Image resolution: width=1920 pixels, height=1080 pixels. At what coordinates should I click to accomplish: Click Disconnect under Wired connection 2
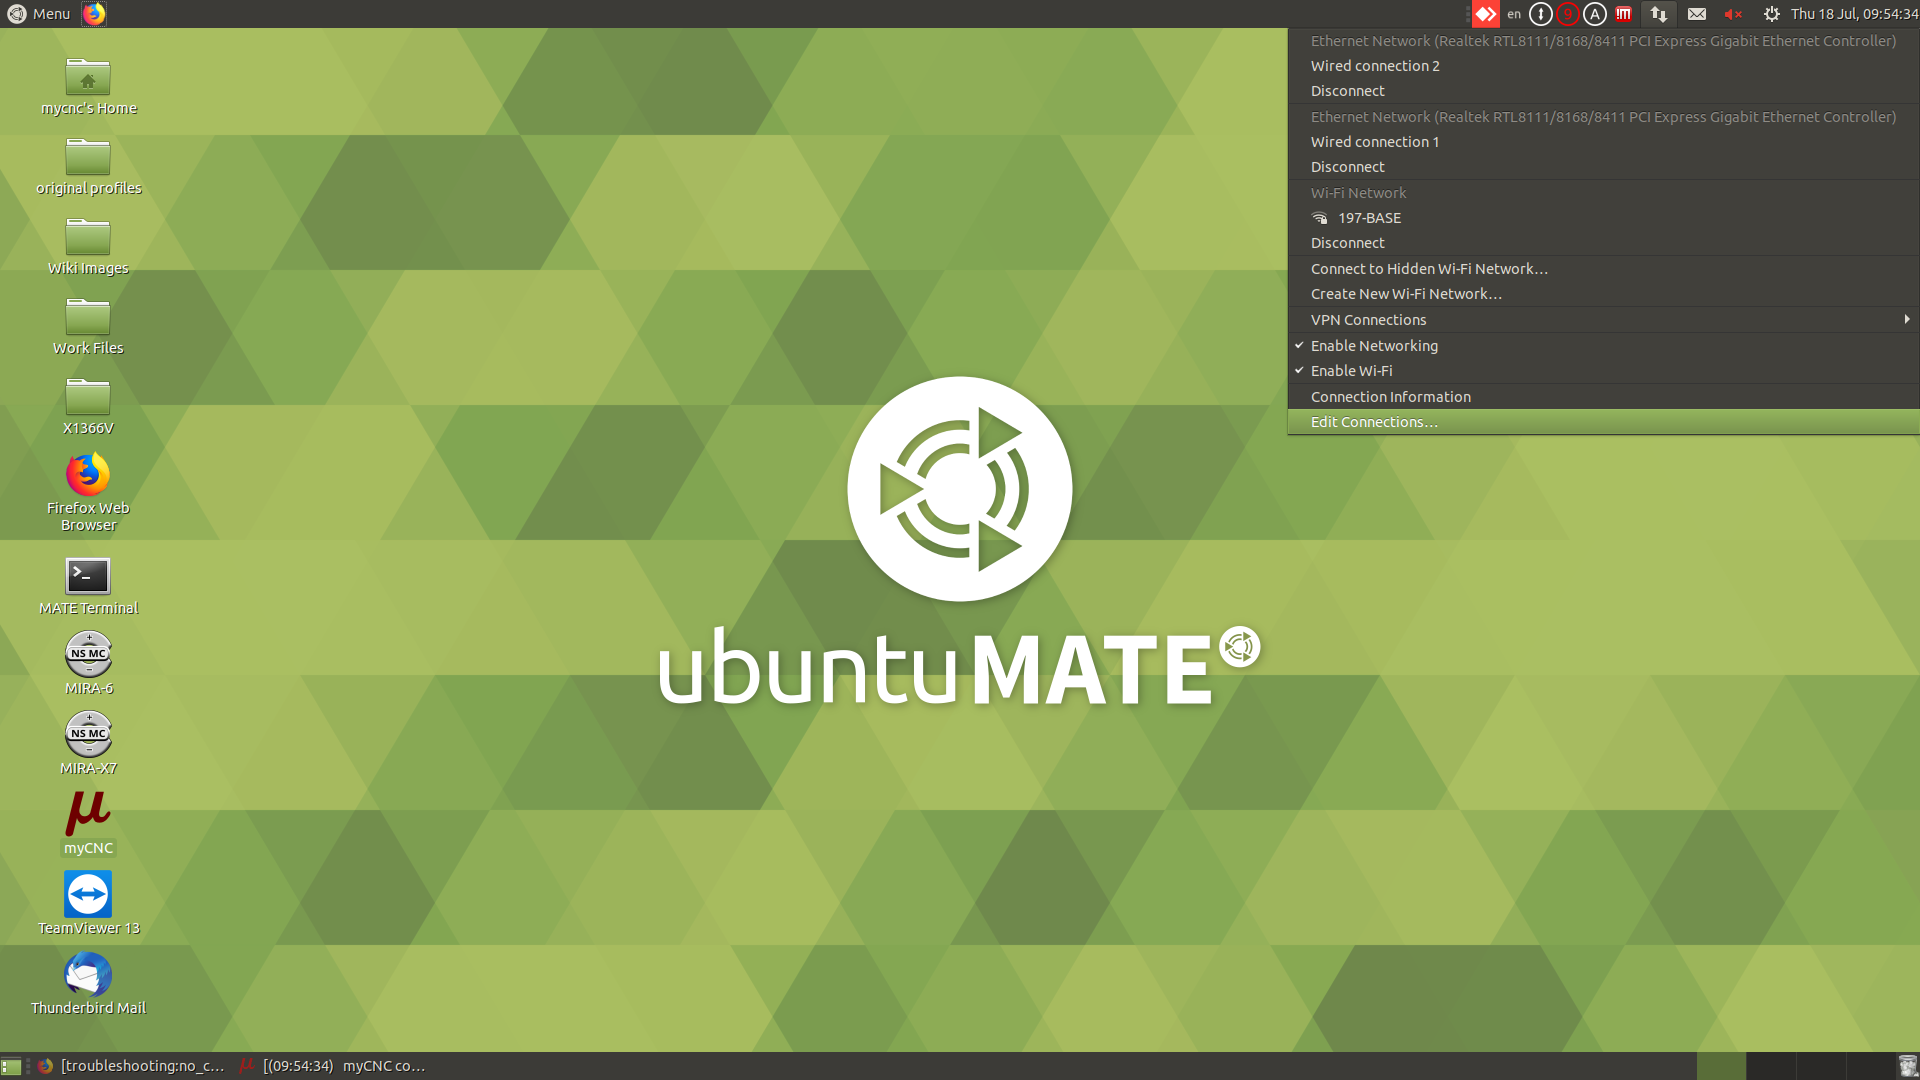[1347, 91]
